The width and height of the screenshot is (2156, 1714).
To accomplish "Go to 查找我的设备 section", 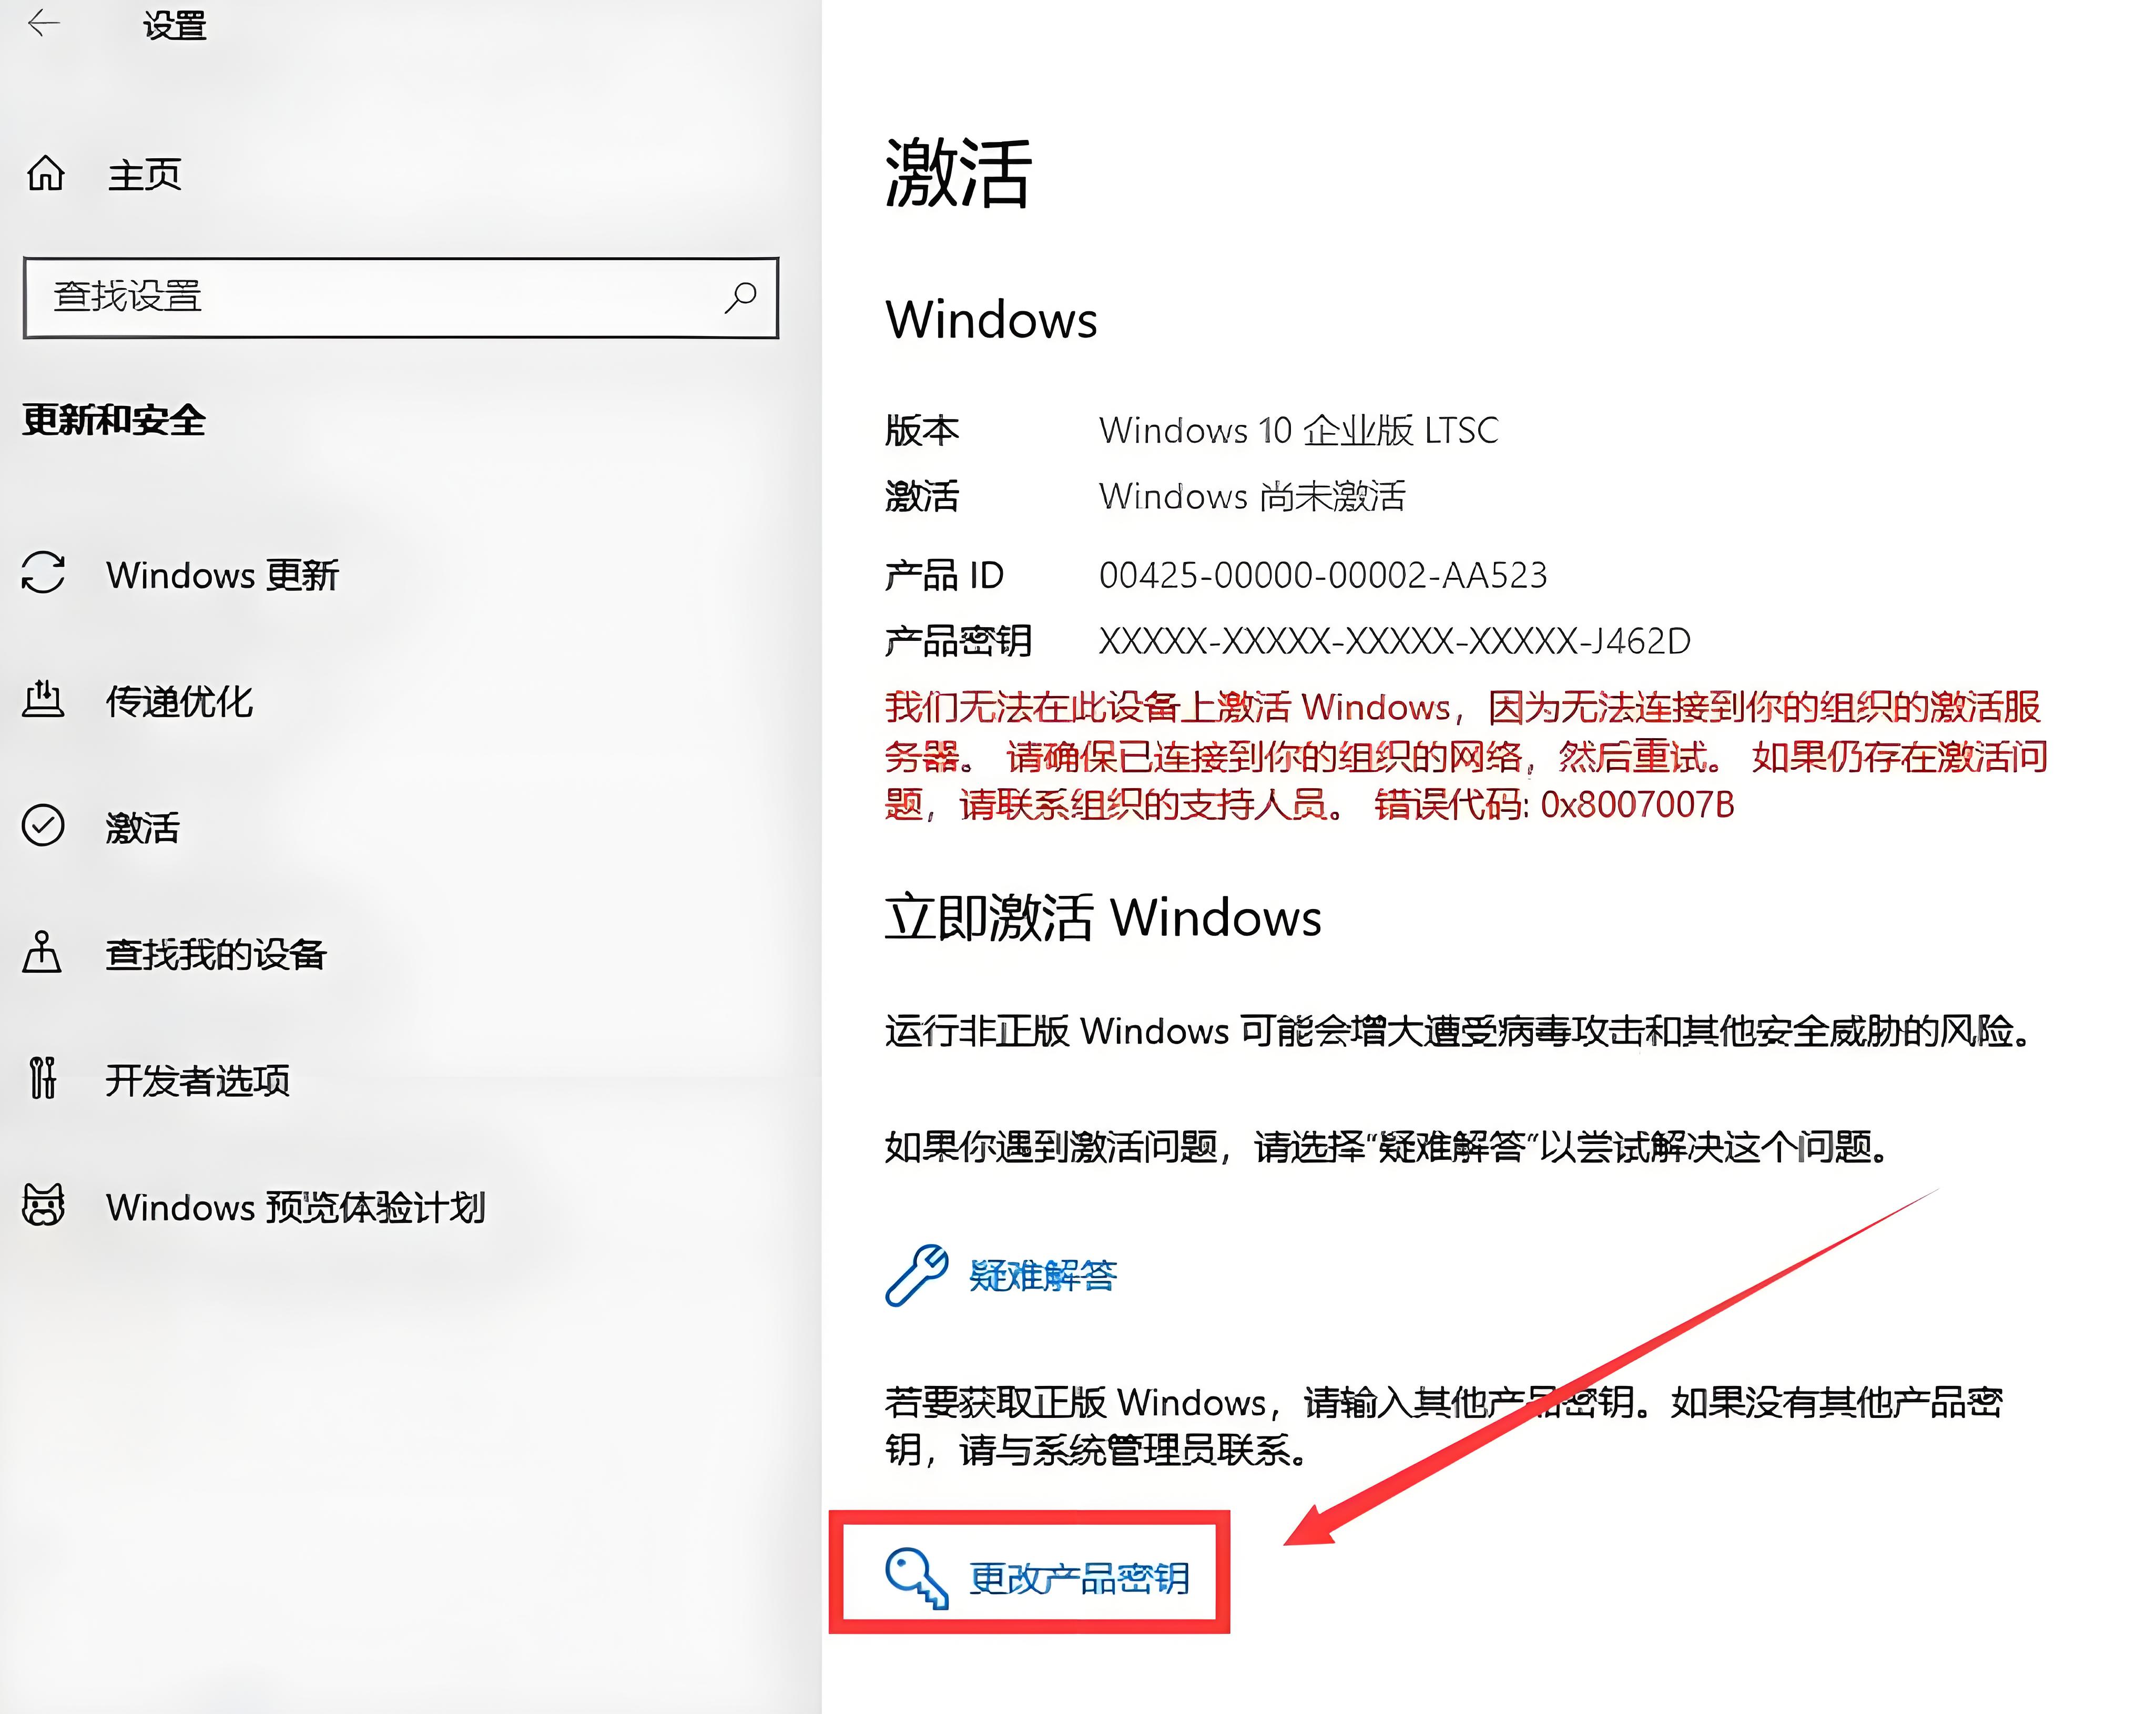I will 217,954.
